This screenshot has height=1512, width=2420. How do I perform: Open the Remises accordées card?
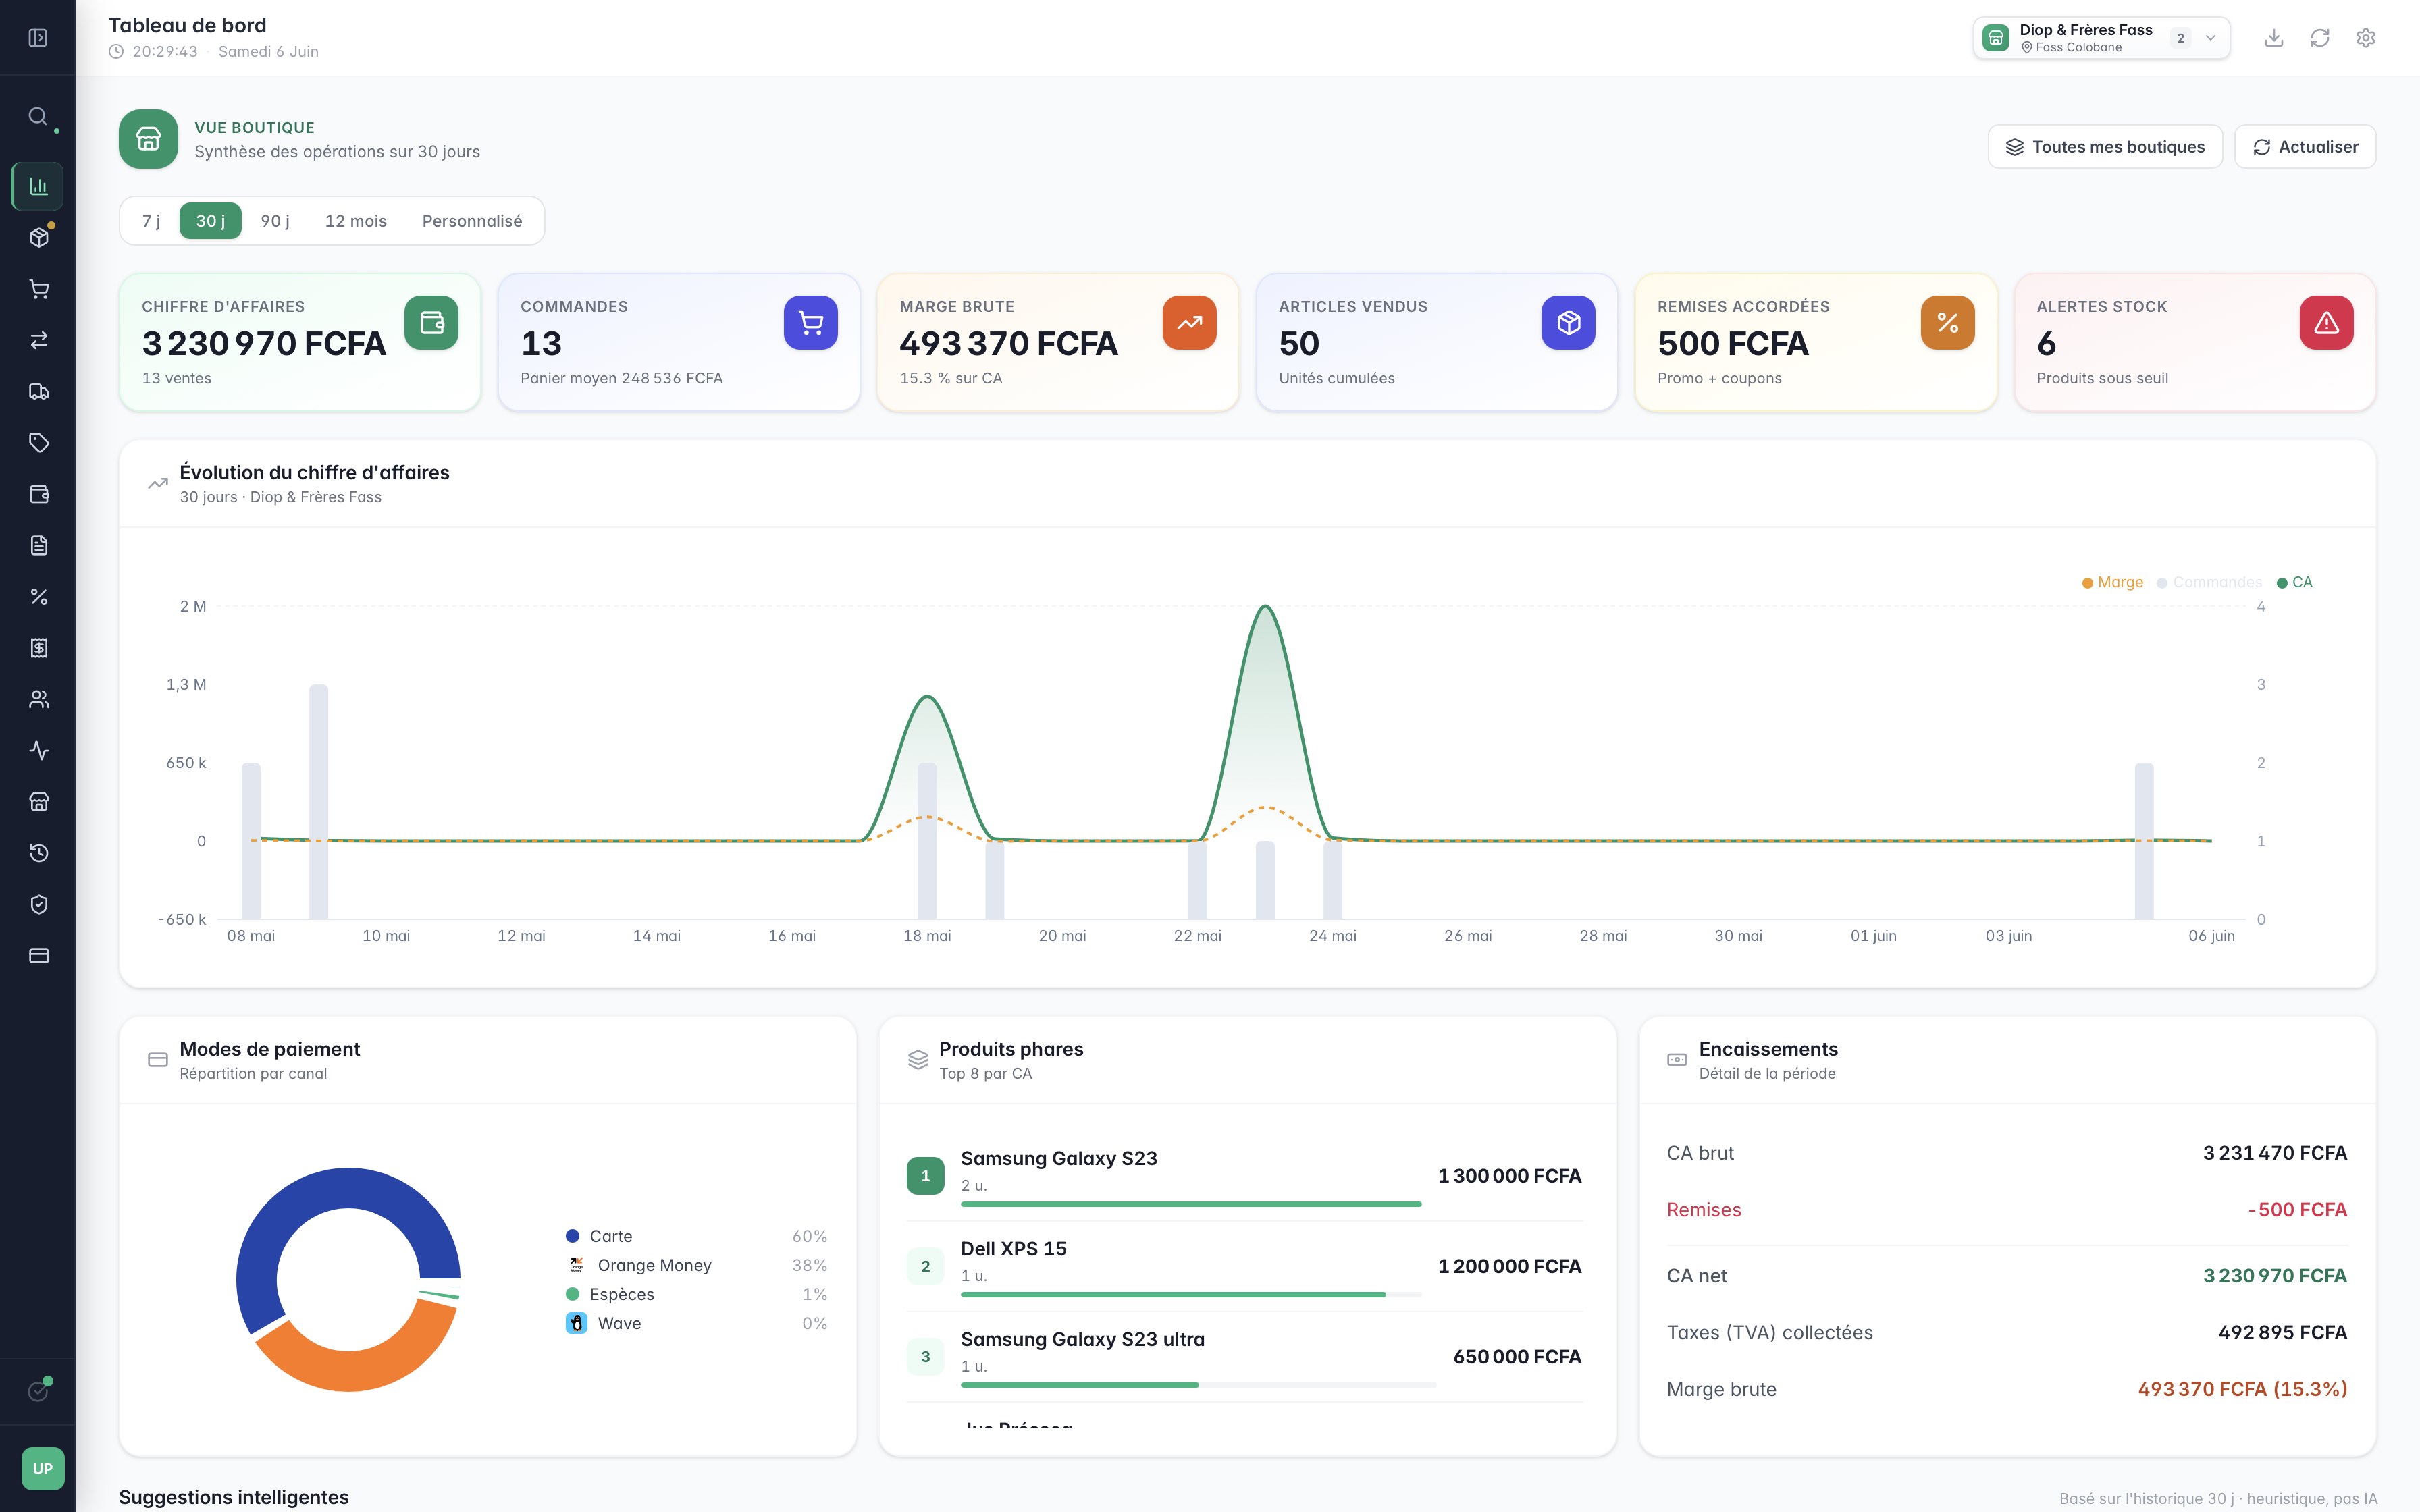1816,342
